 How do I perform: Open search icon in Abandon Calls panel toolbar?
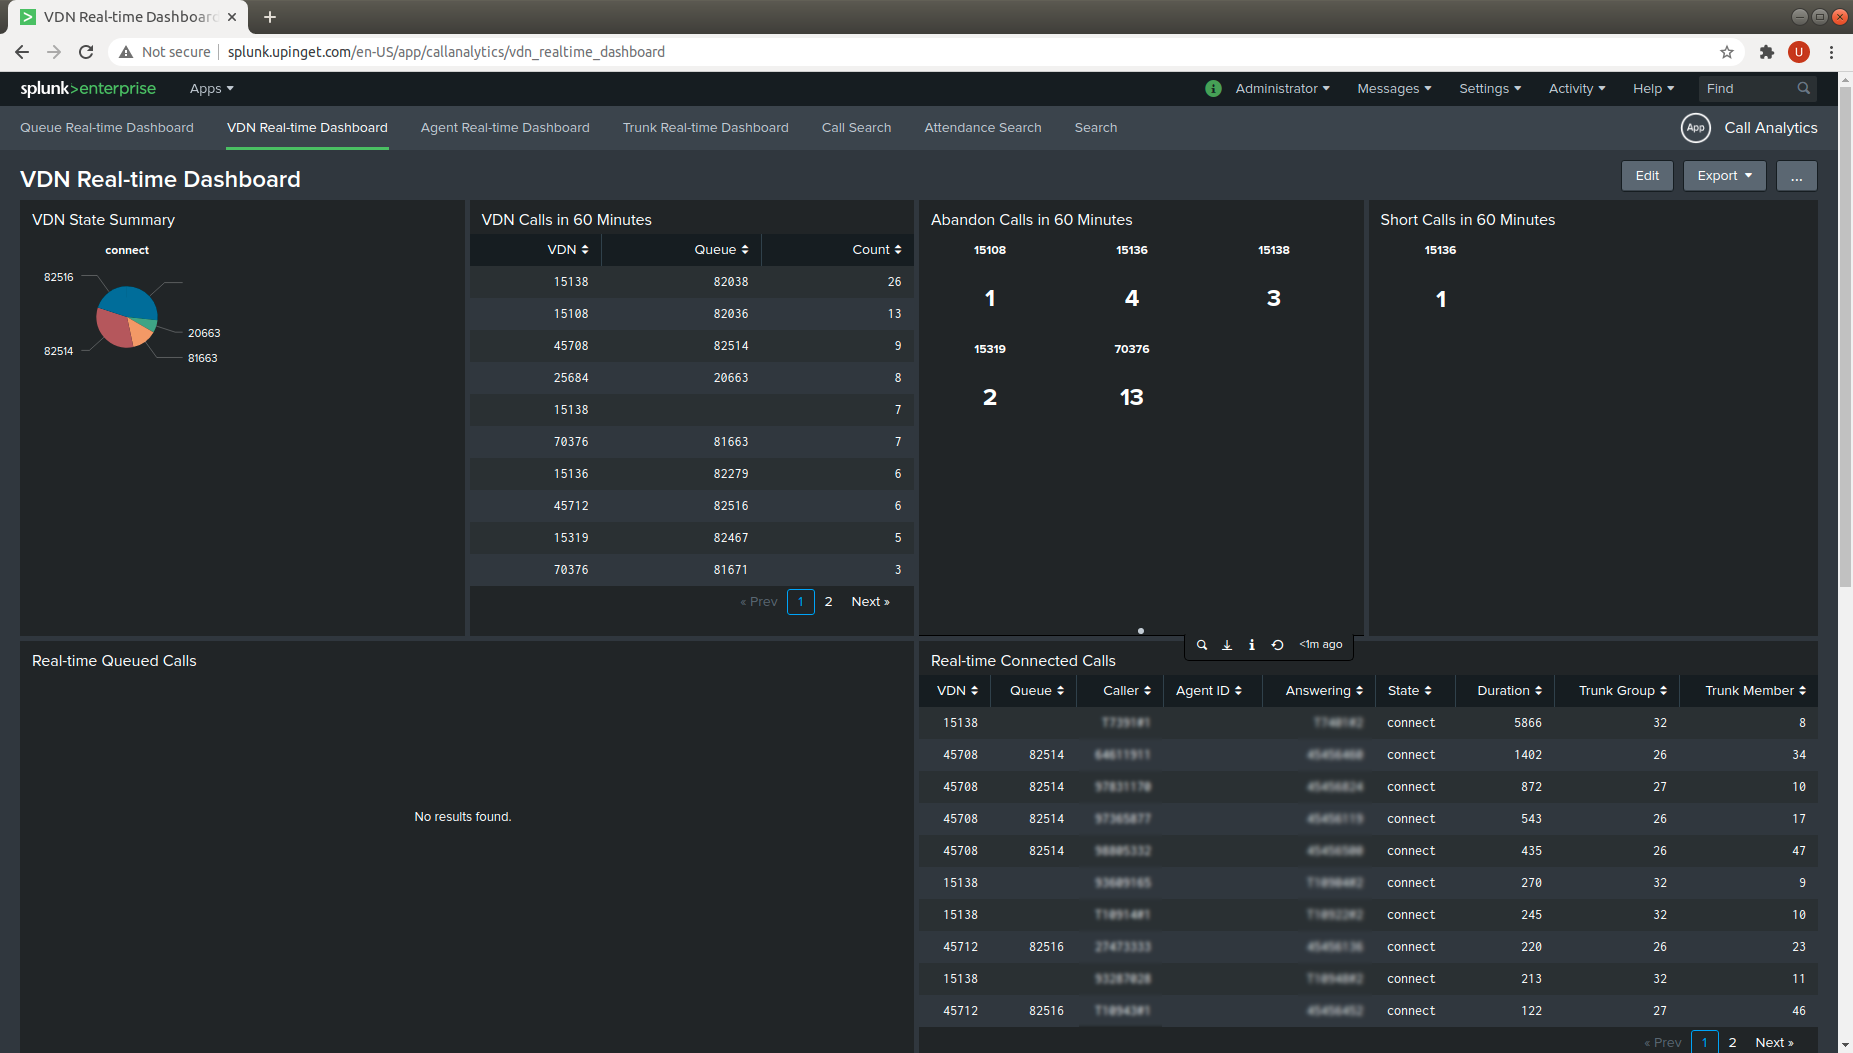pos(1202,645)
